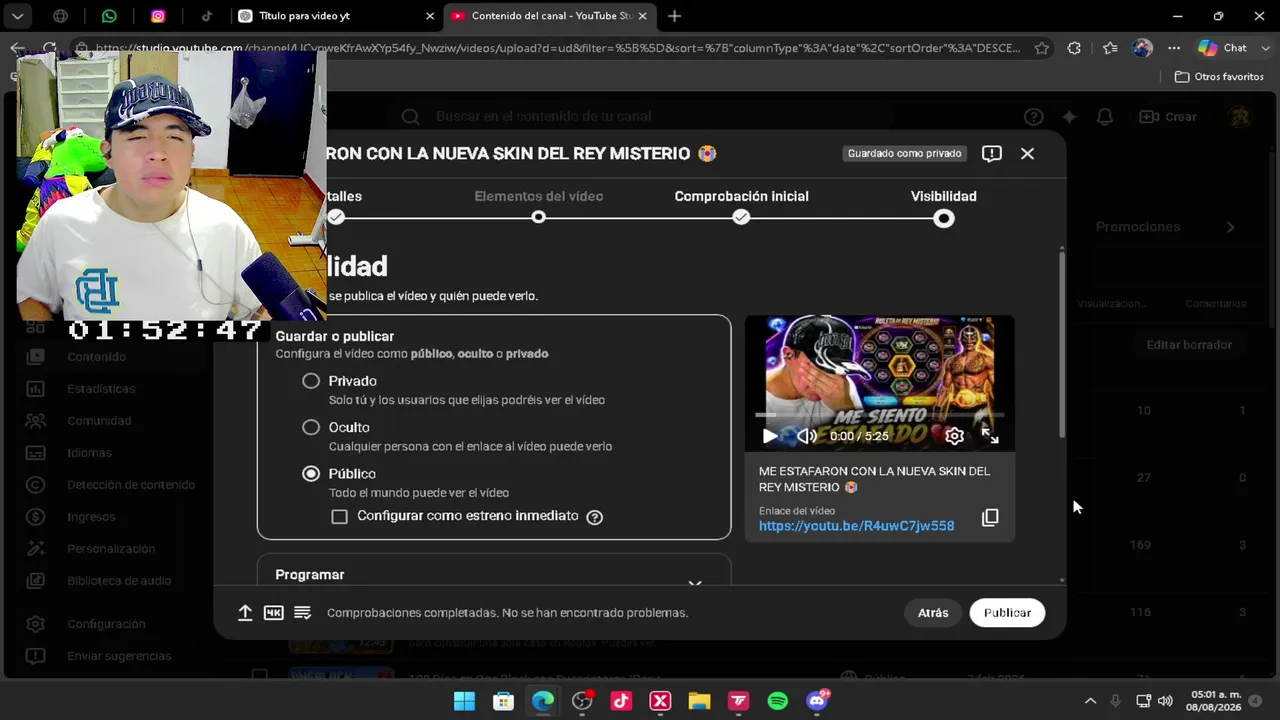Open Personalización in the Studio sidebar
This screenshot has height=720, width=1280.
pos(111,549)
